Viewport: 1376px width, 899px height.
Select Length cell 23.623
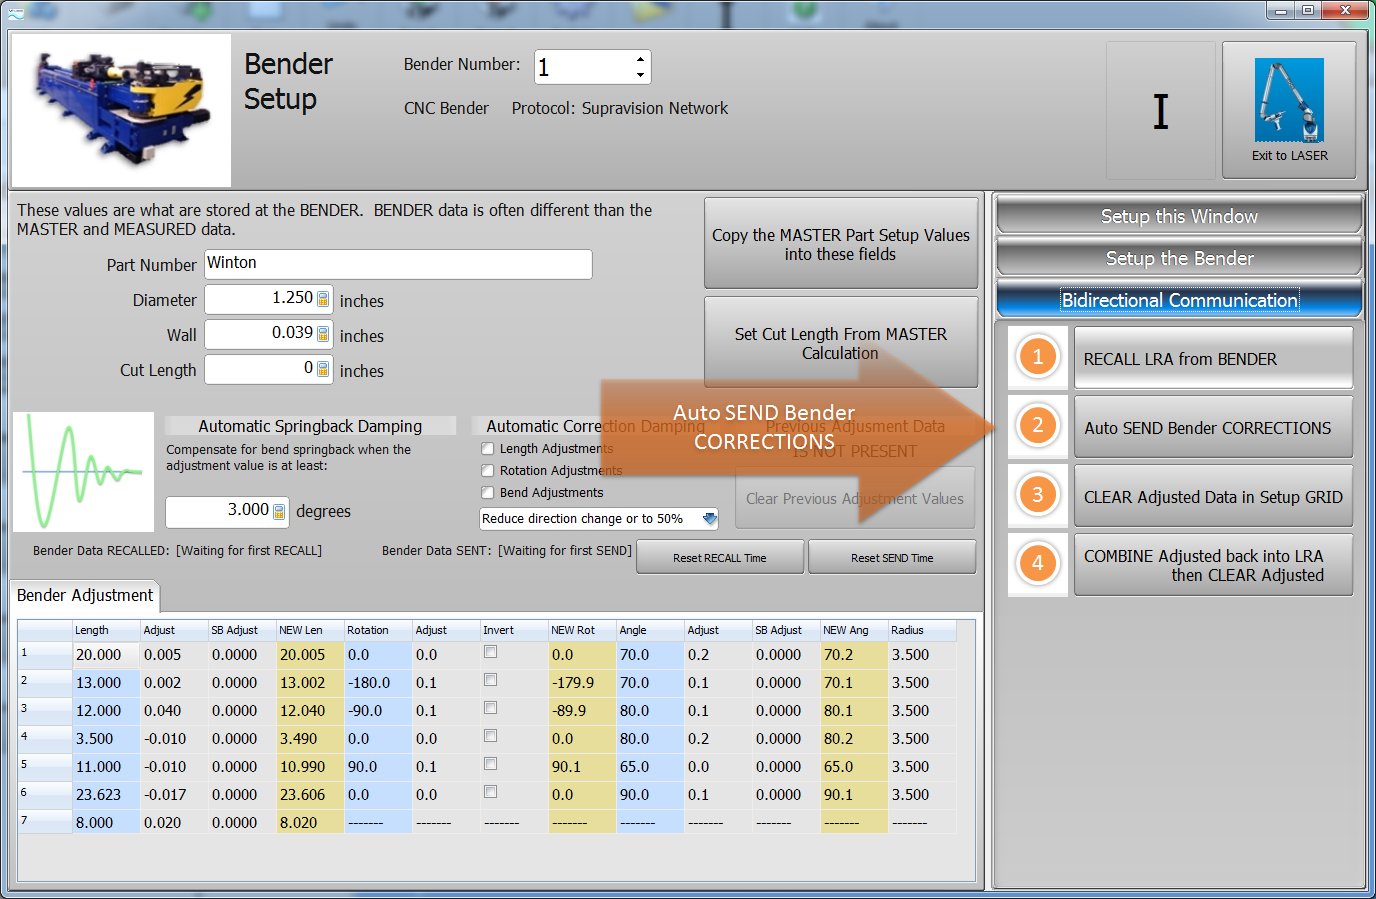[106, 795]
